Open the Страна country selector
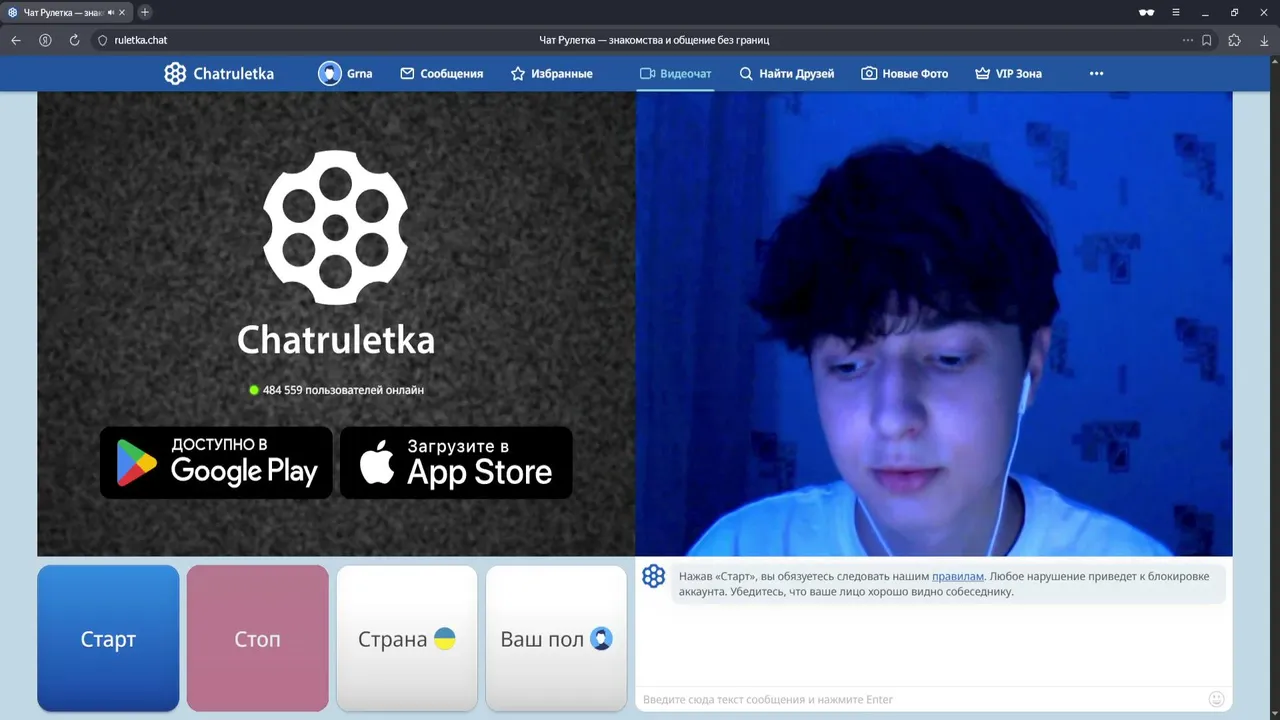The image size is (1280, 720). (407, 639)
